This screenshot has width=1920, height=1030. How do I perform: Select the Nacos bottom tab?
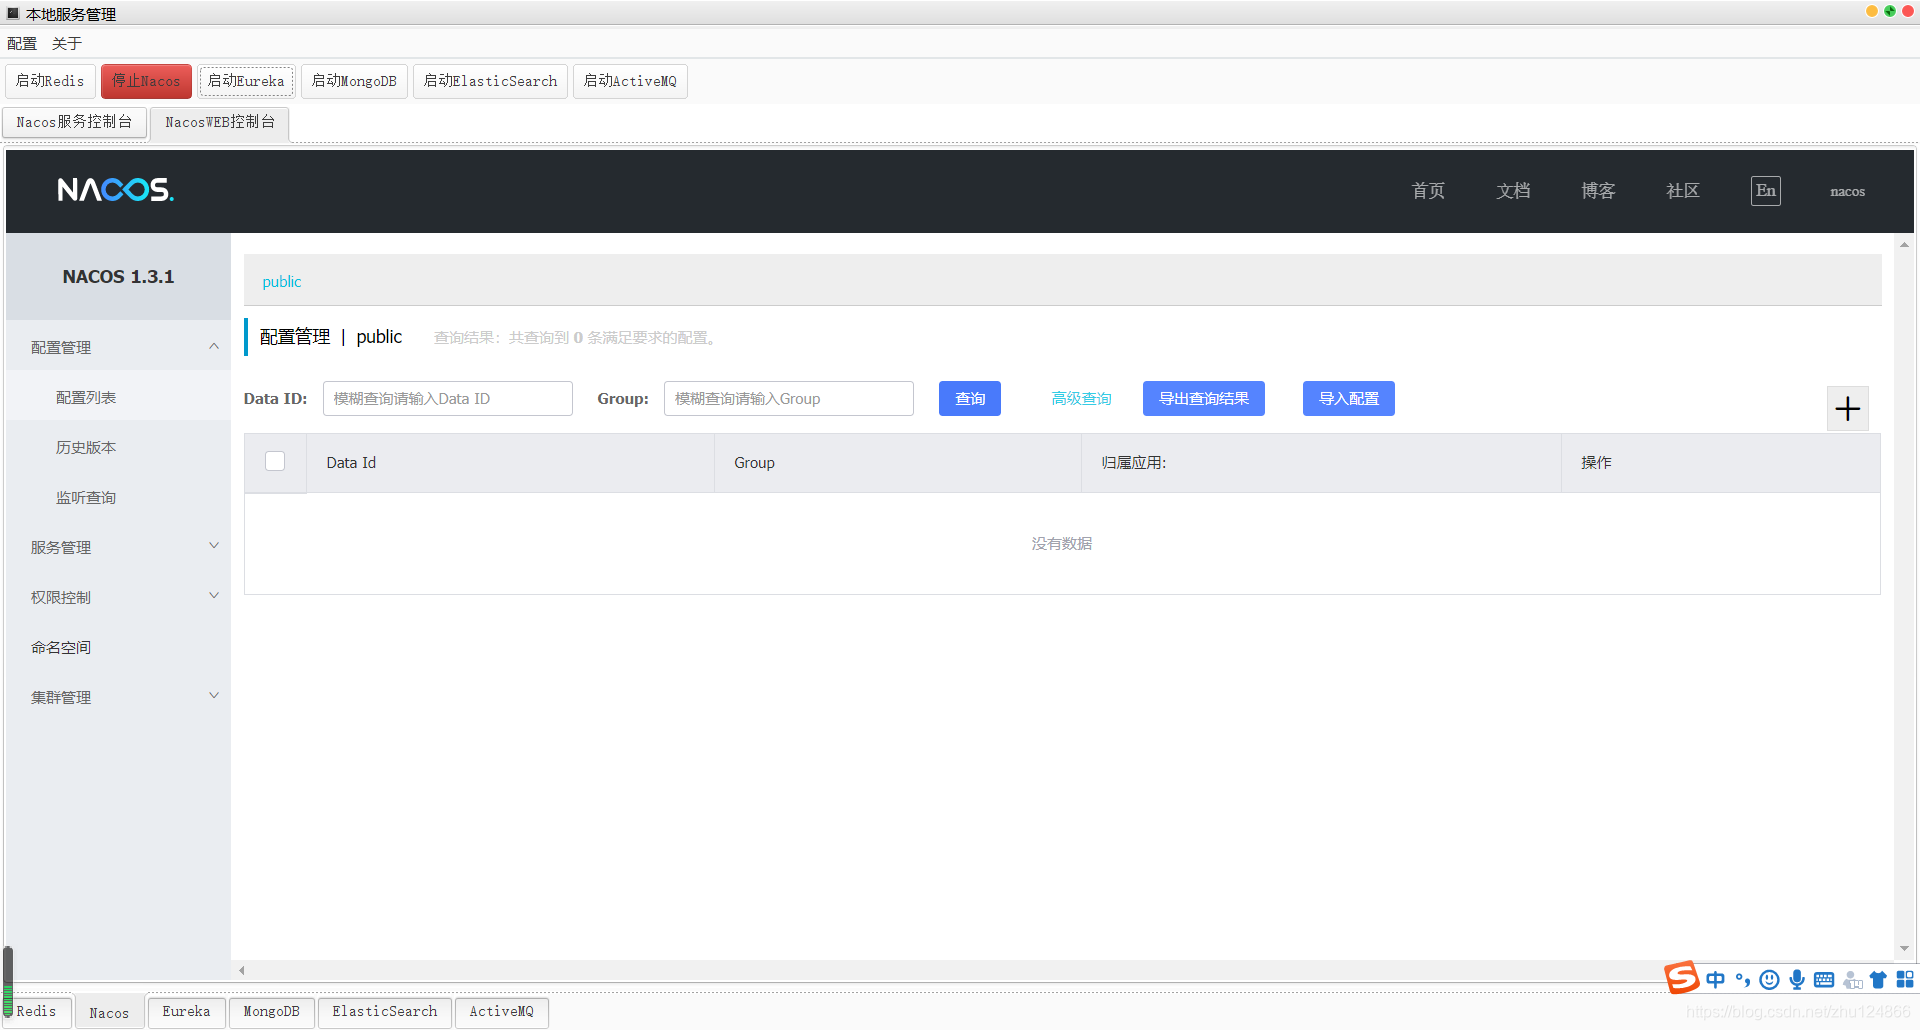(109, 1013)
